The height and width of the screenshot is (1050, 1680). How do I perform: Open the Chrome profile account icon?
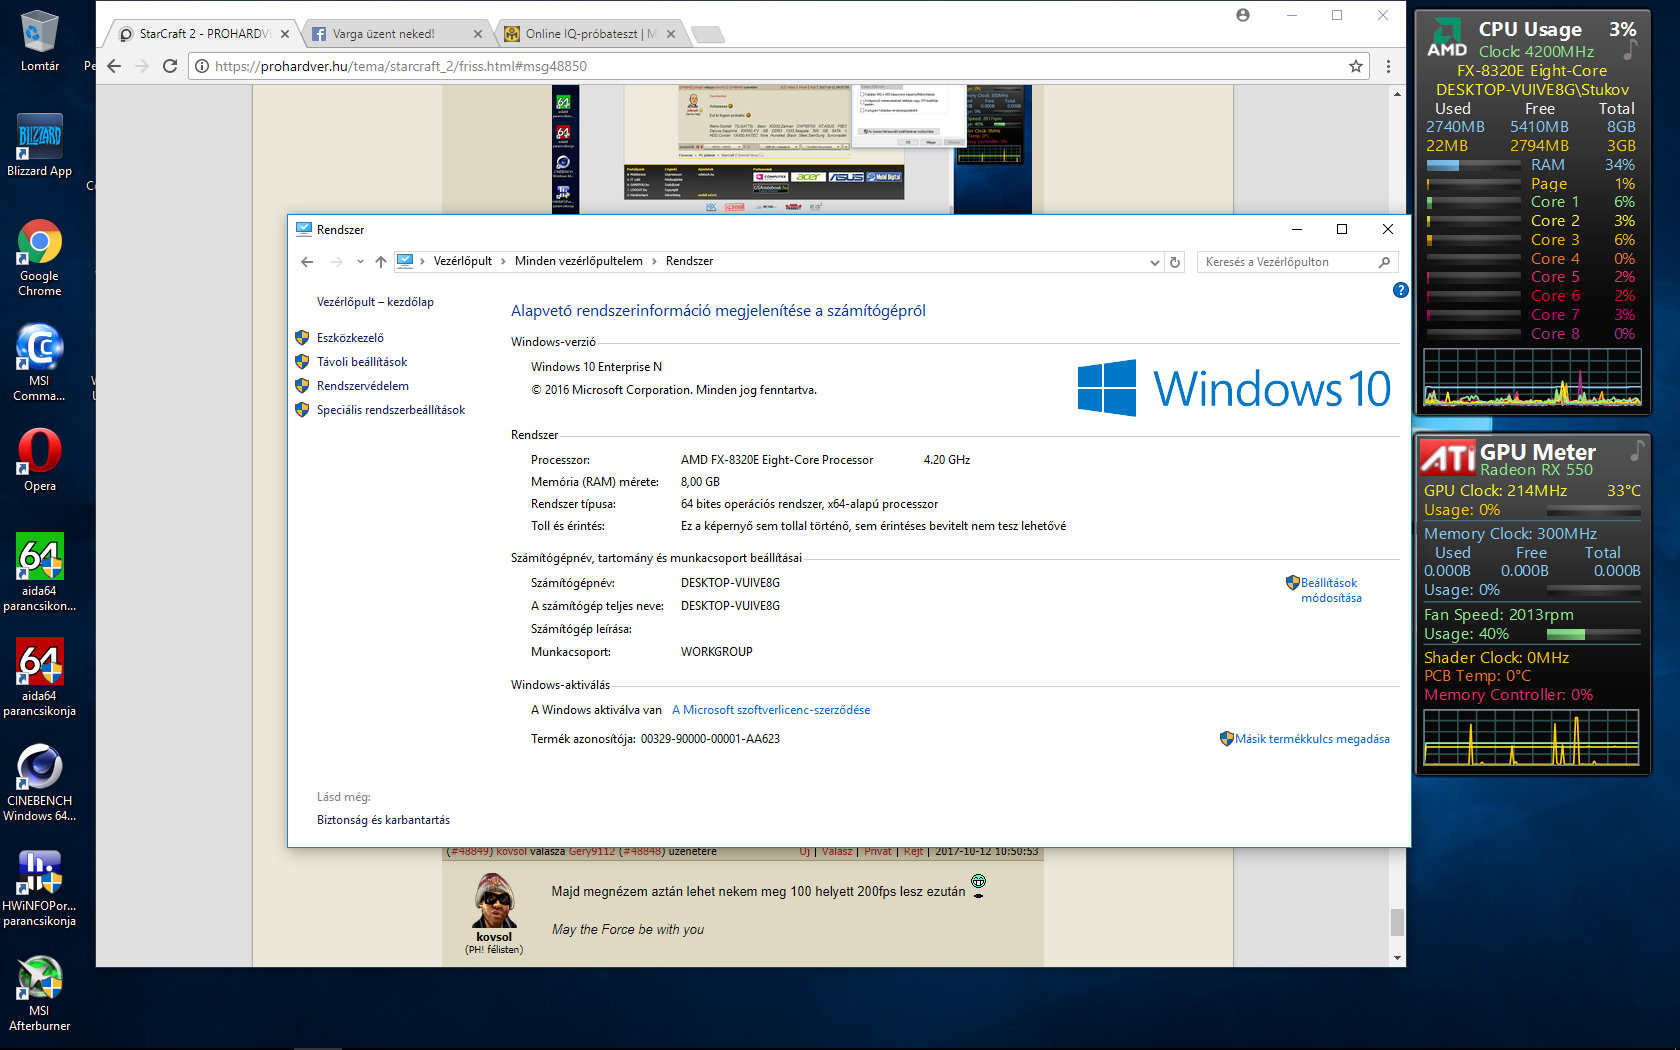pos(1243,15)
